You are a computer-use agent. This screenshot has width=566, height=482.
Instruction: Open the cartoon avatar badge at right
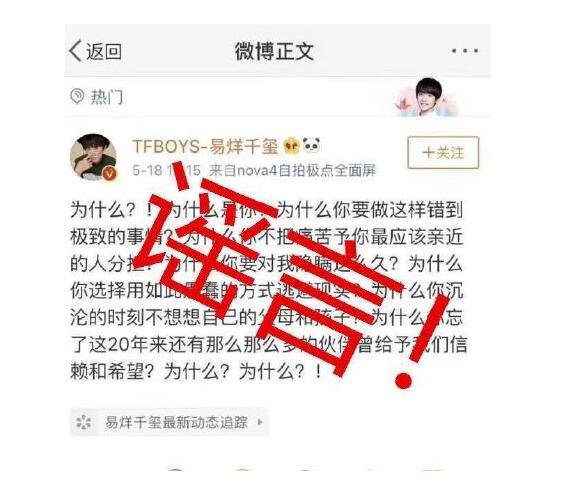click(426, 97)
